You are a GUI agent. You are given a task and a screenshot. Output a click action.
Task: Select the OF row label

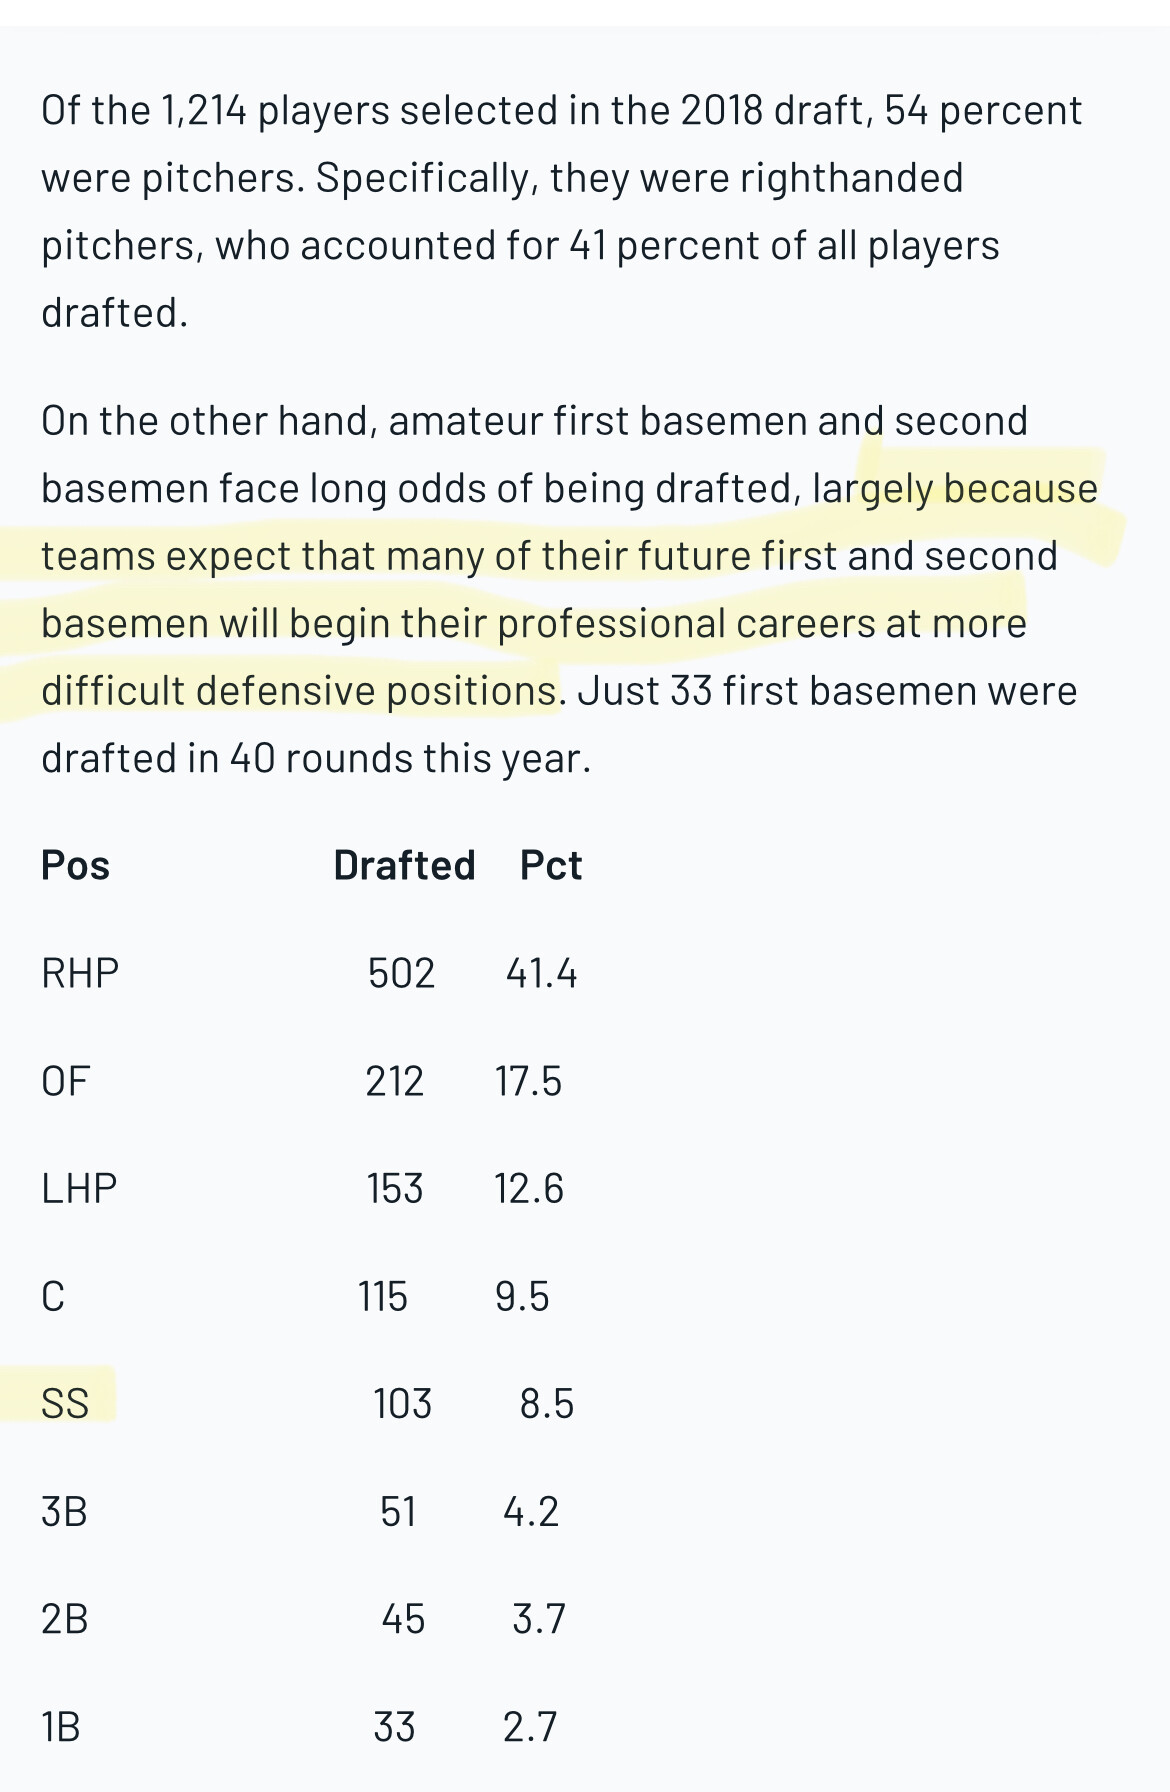(x=66, y=1082)
